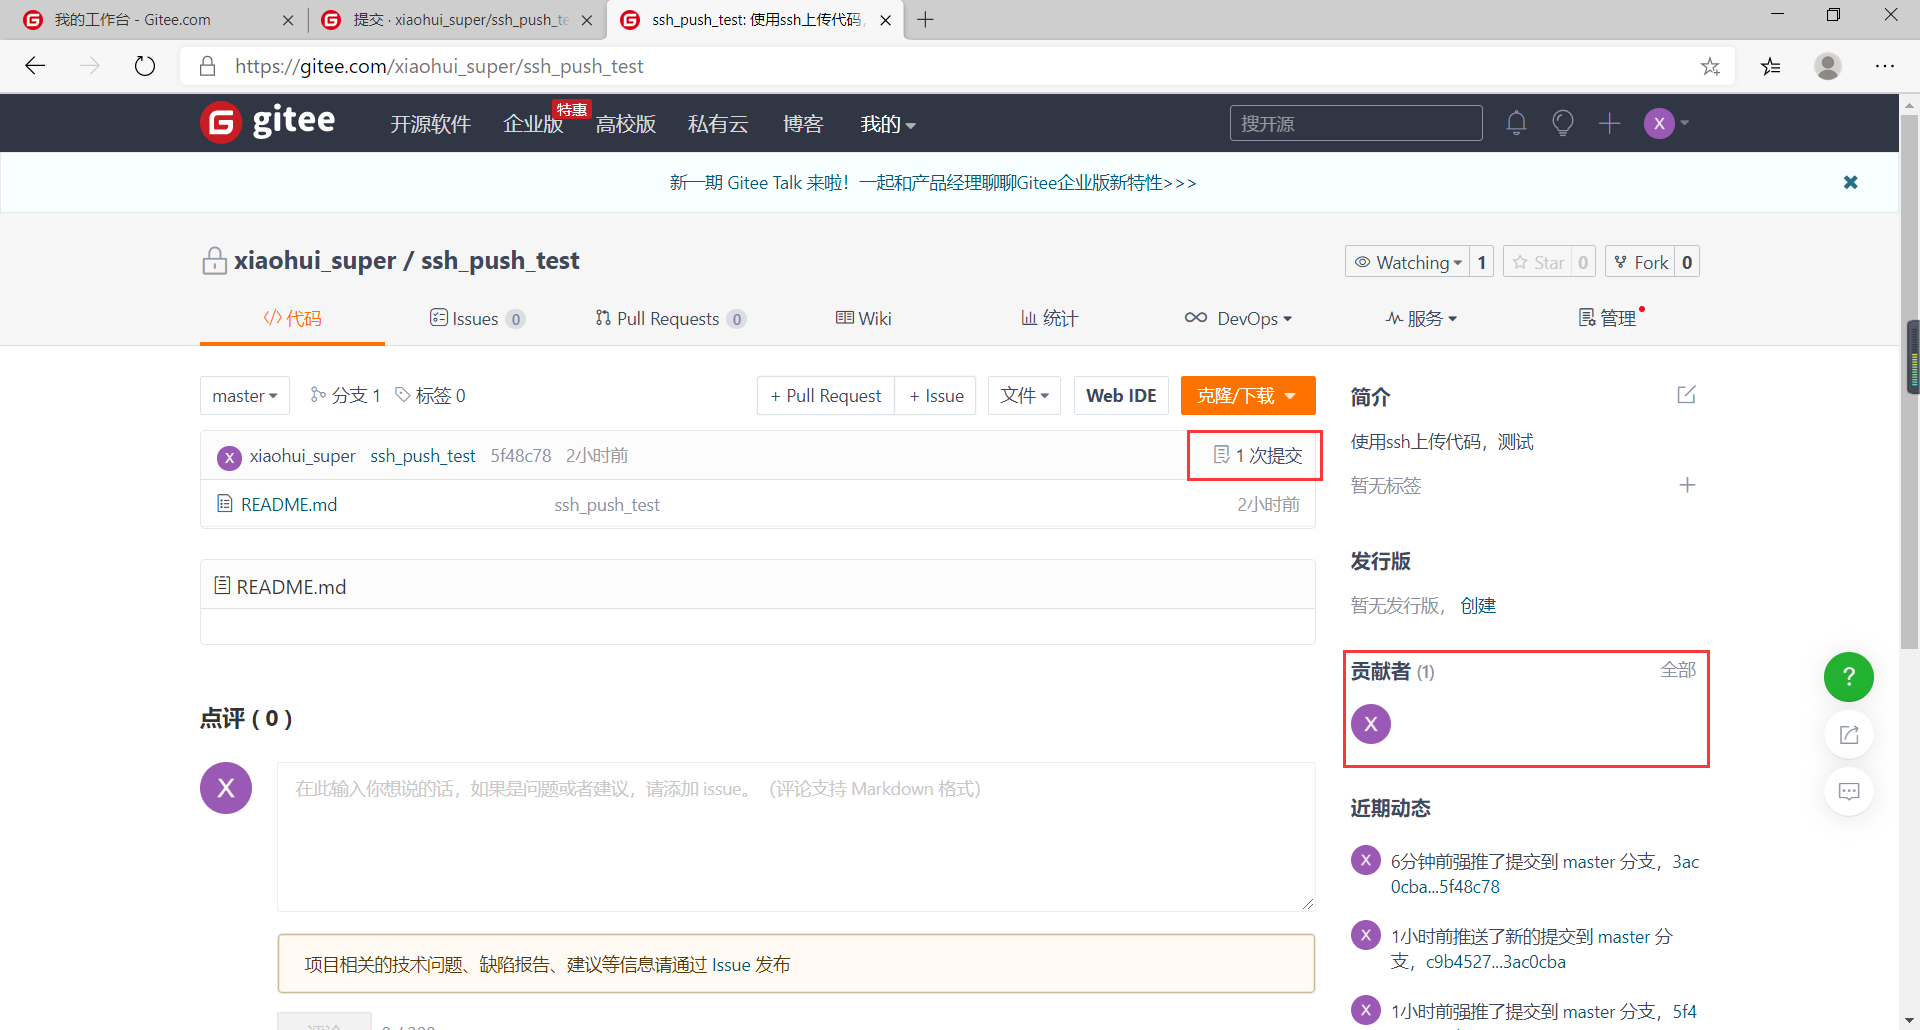Screen dimensions: 1920x1030
Task: Open the Issues tab
Action: pyautogui.click(x=477, y=318)
